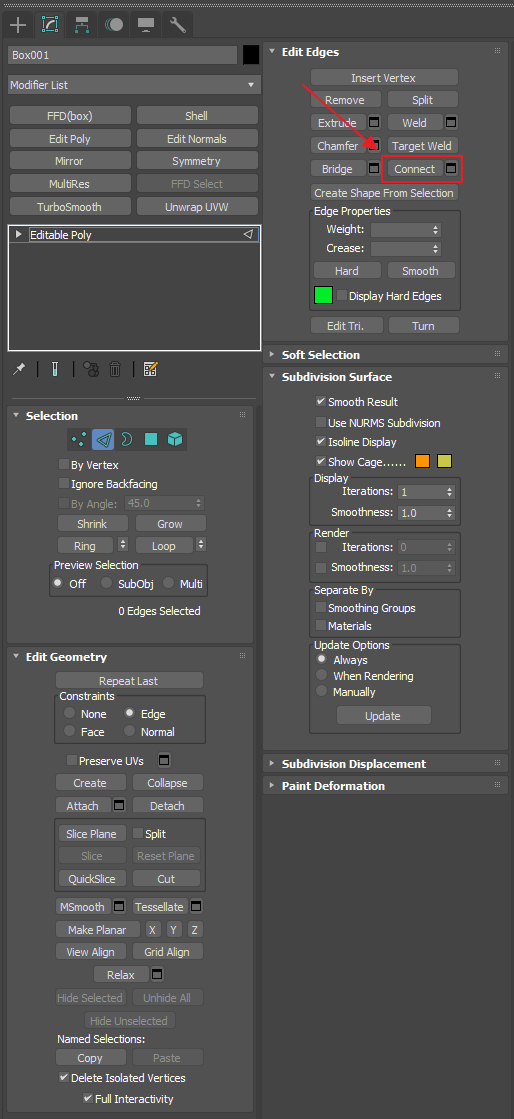514x1119 pixels.
Task: Collapse the Subdivision Surface rollout
Action: pos(272,377)
